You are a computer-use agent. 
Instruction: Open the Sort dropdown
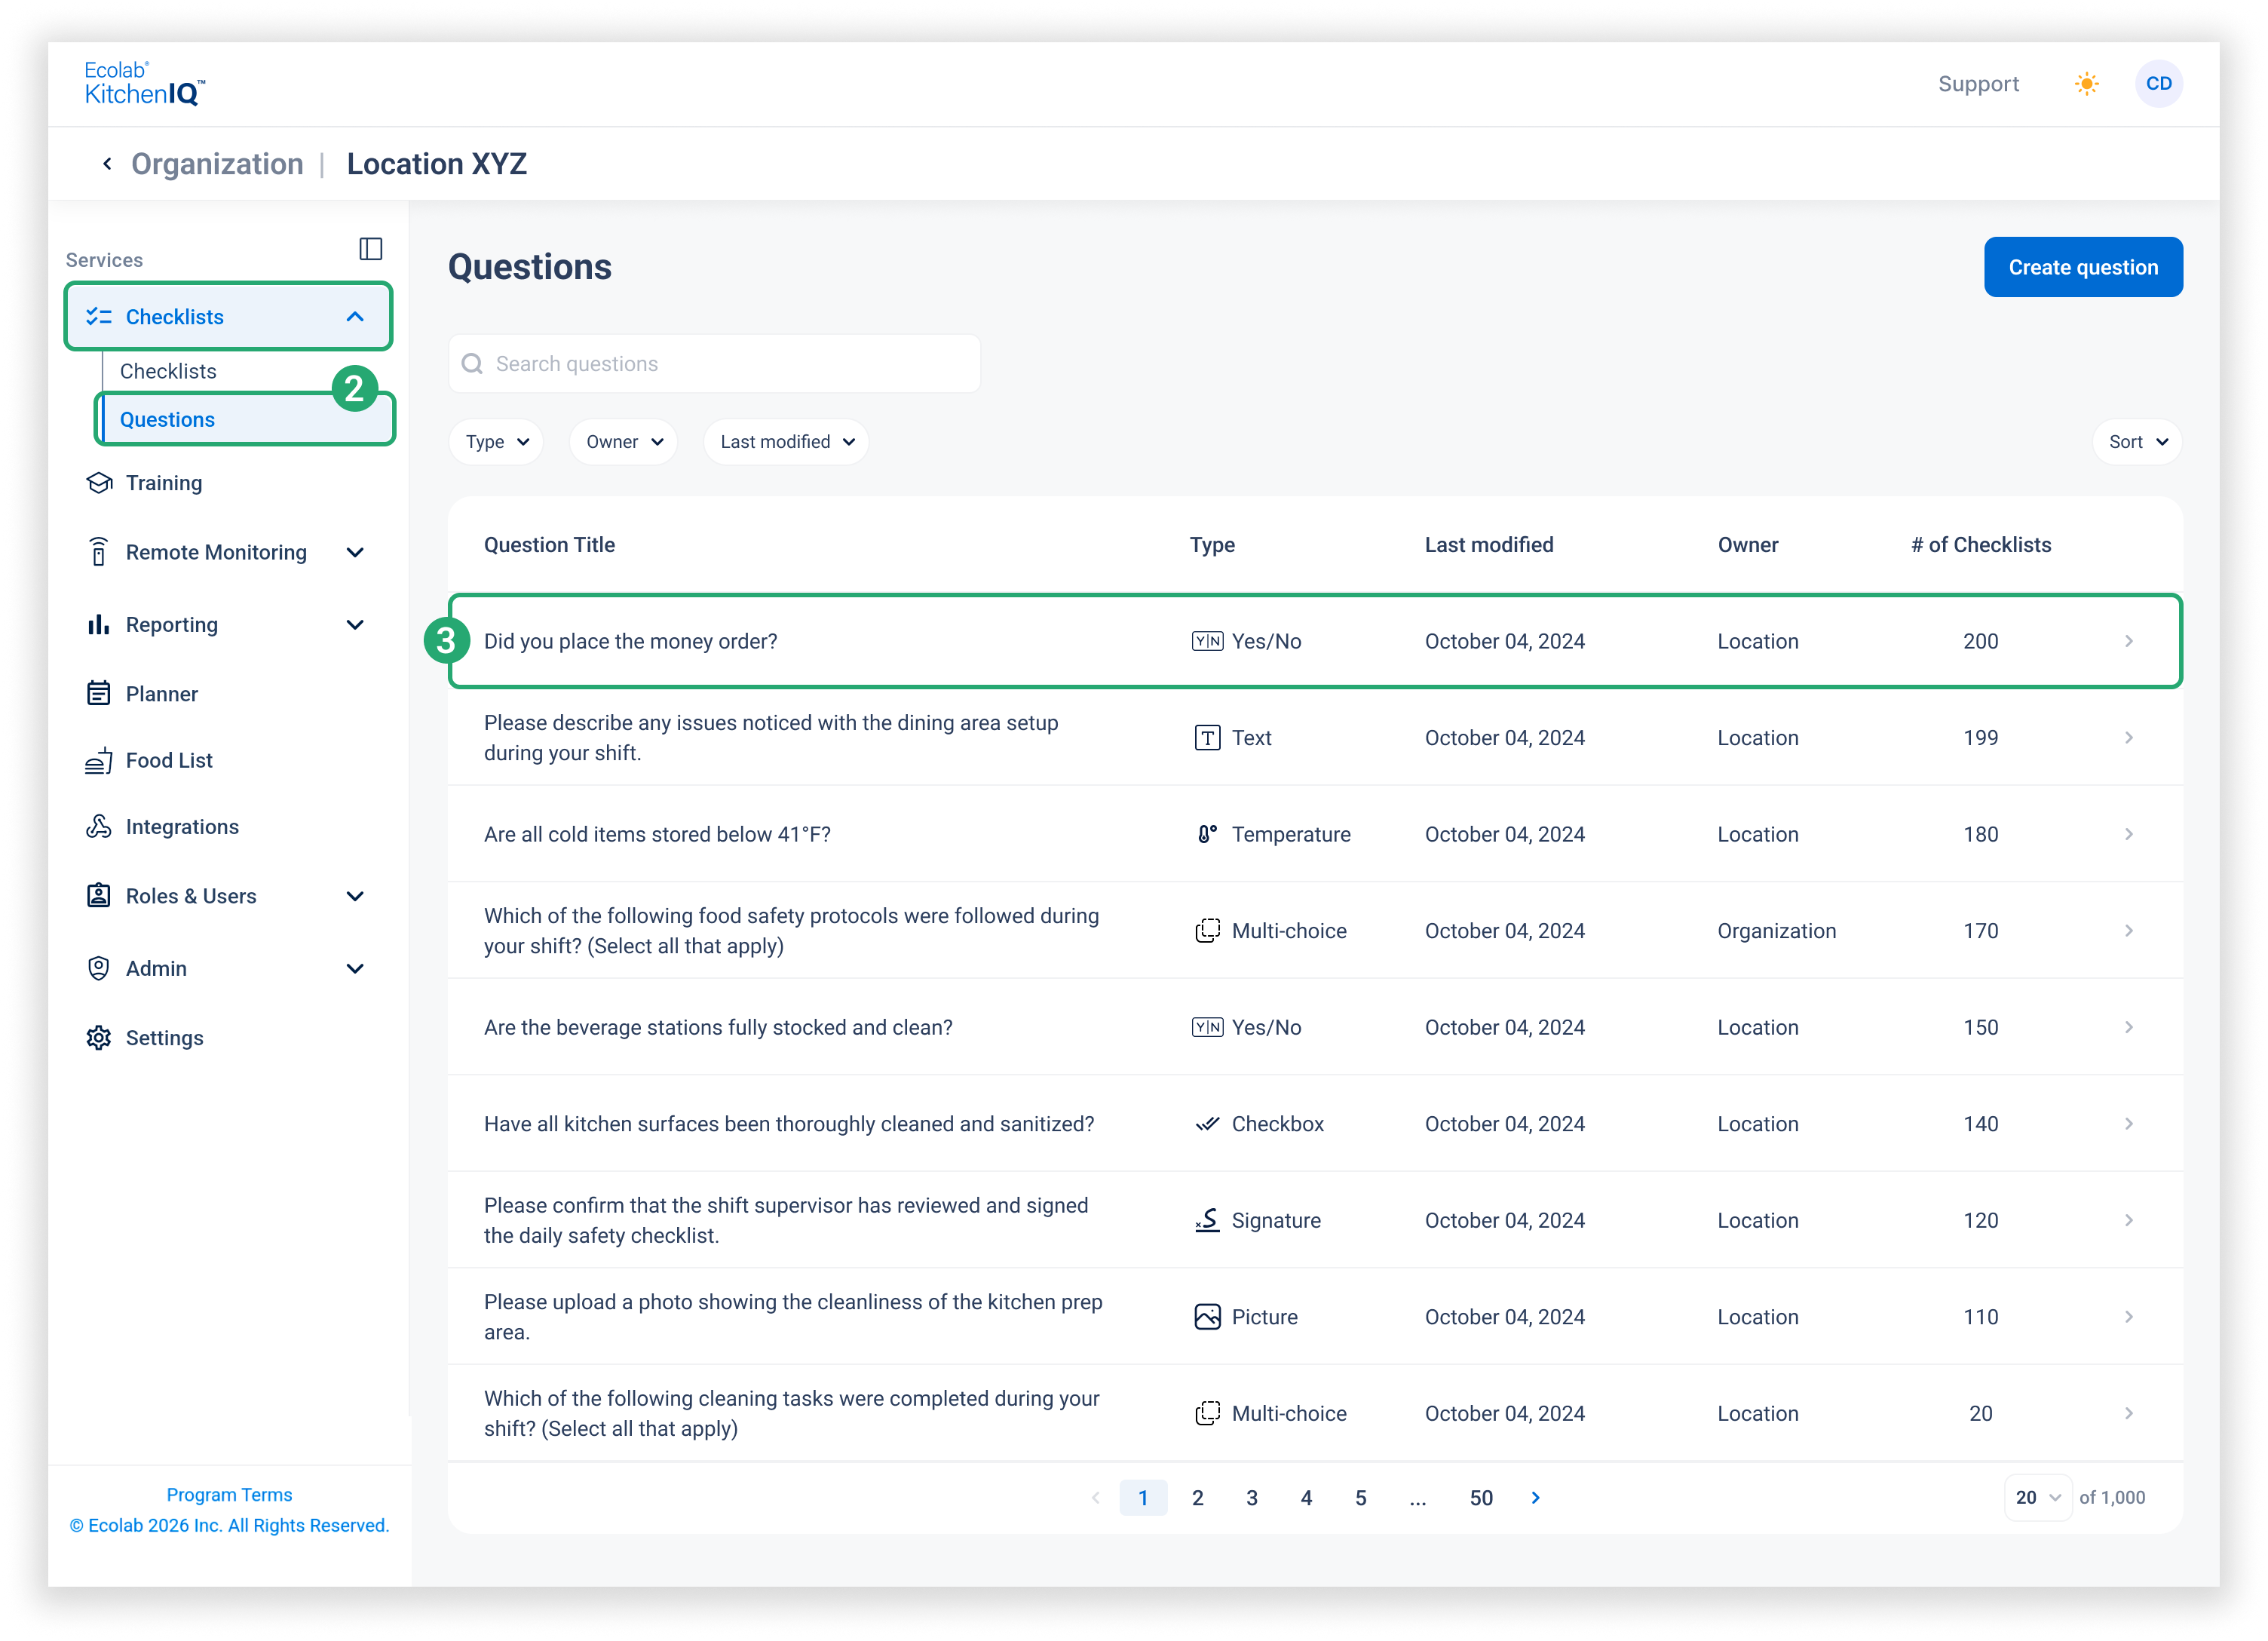pos(2137,442)
